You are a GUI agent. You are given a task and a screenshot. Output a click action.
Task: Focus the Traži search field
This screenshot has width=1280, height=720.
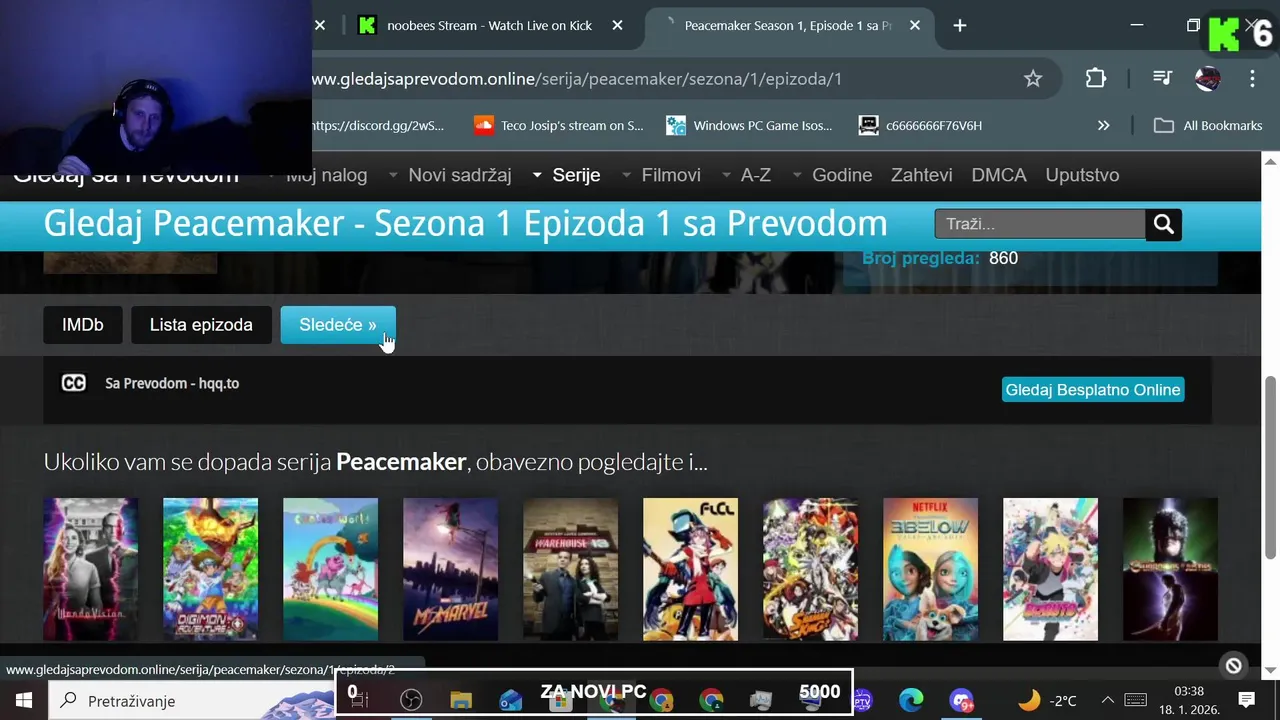[1040, 224]
